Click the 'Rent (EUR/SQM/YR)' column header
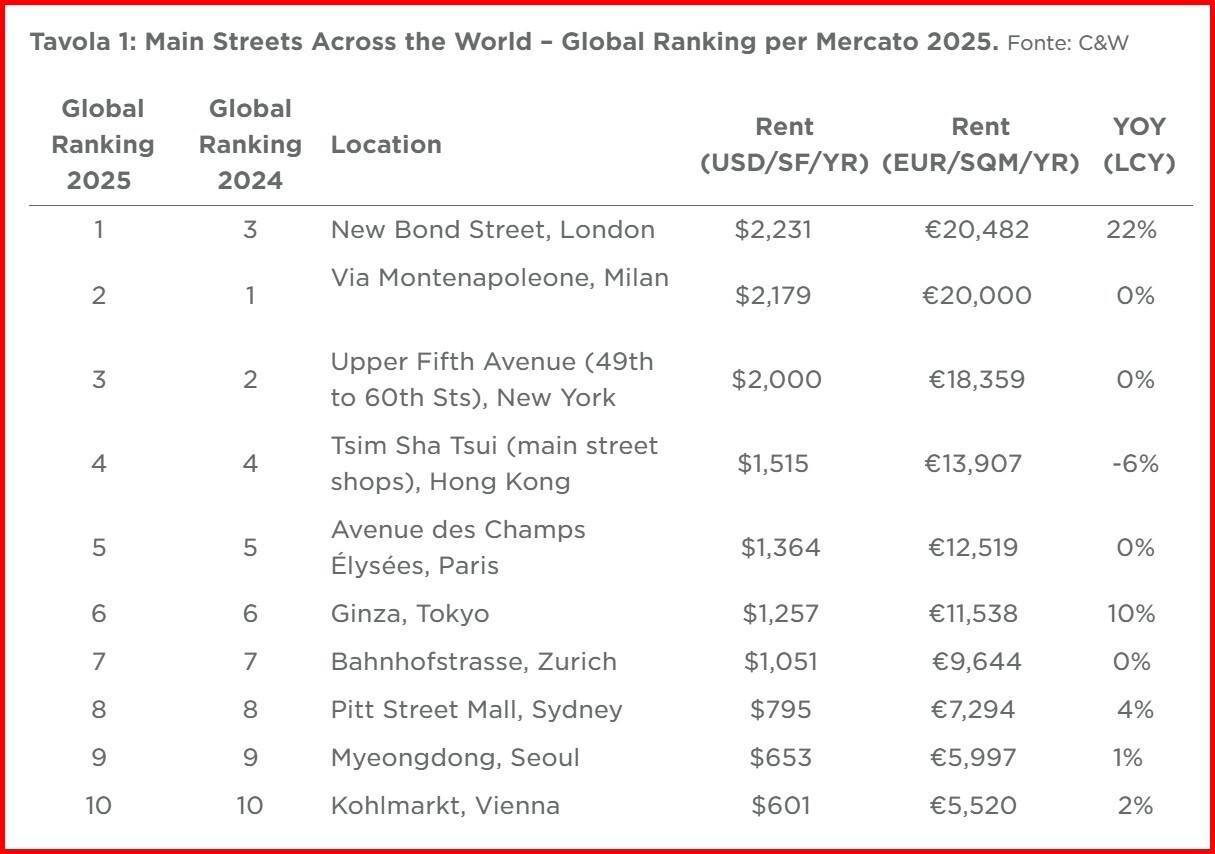This screenshot has width=1215, height=854. tap(980, 144)
